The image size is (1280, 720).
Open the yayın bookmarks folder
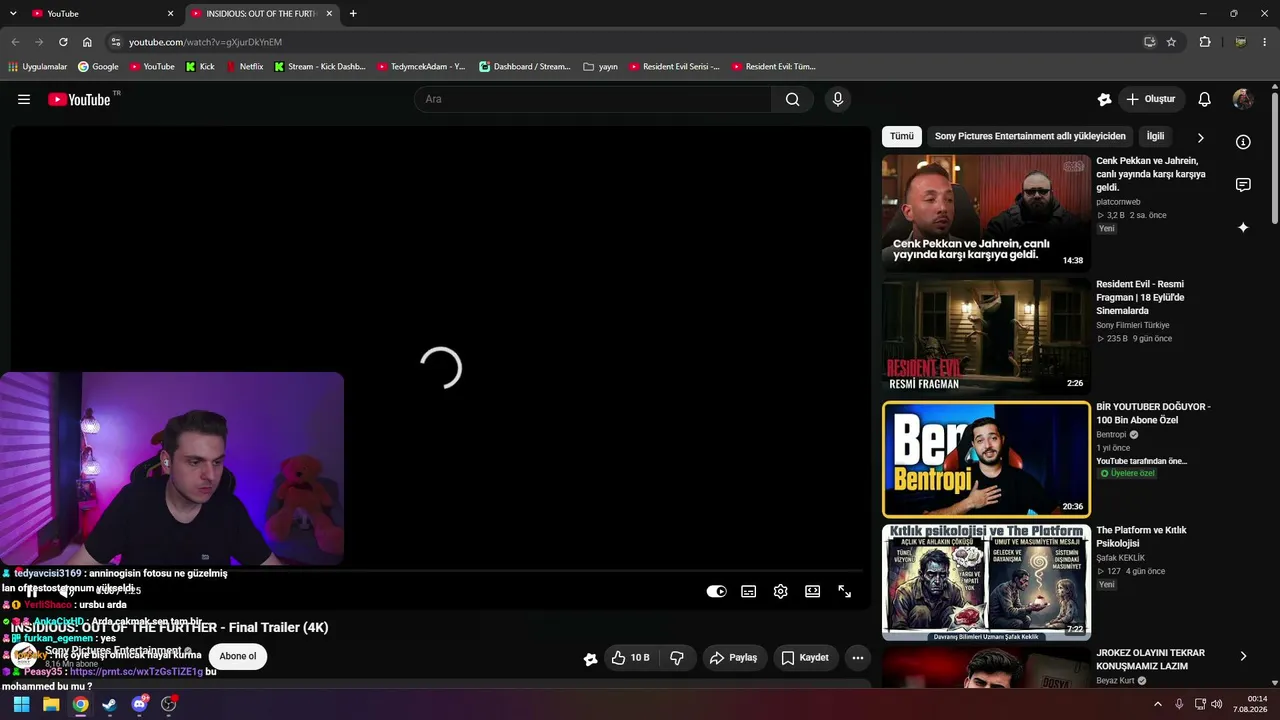pos(600,67)
